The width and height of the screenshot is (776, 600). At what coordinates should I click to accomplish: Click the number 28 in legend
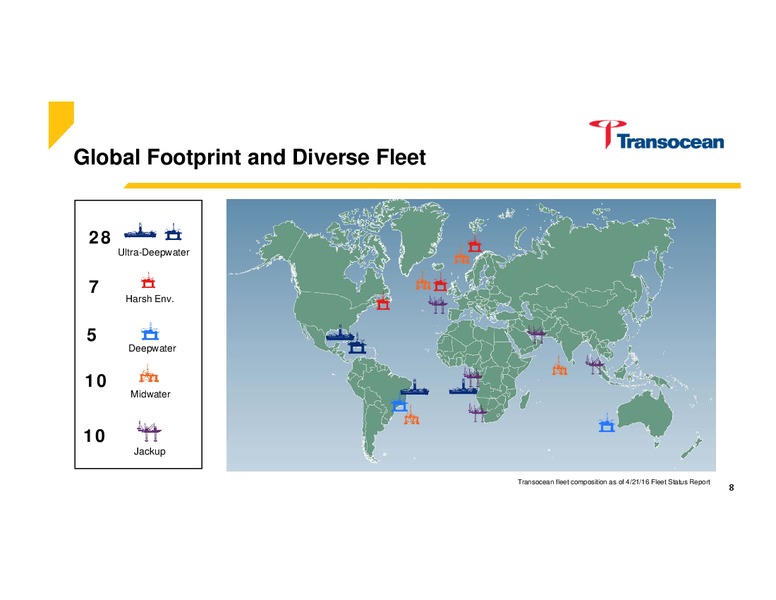pos(100,238)
